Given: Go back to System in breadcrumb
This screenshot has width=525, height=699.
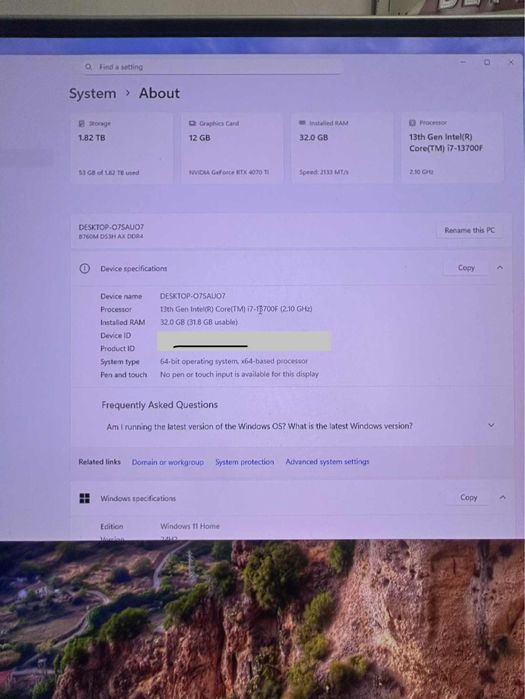Looking at the screenshot, I should tap(92, 94).
